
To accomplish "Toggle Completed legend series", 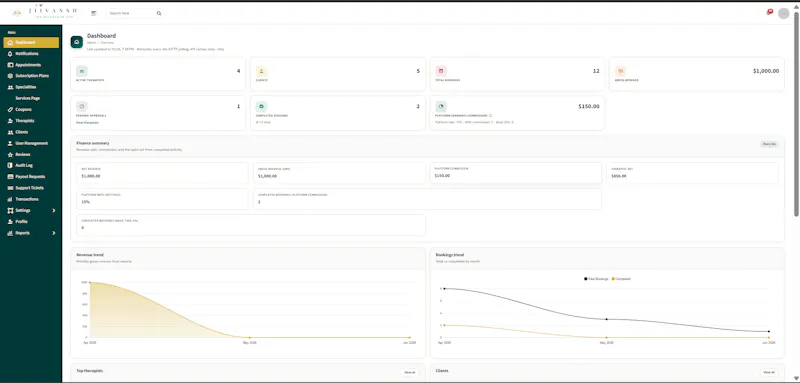I will [x=621, y=279].
